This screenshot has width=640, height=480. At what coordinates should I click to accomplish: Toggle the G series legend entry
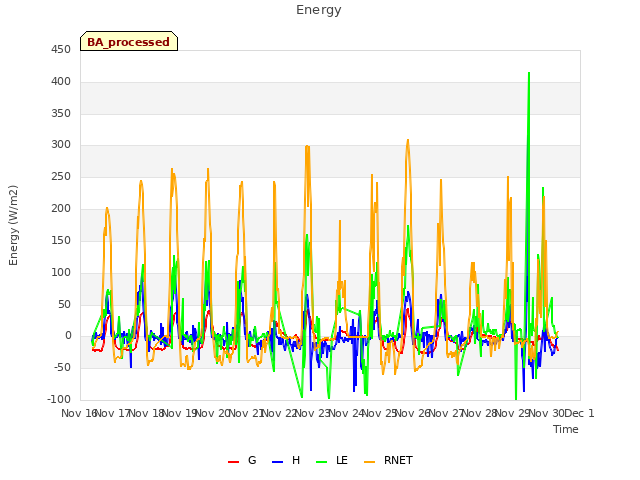242,460
